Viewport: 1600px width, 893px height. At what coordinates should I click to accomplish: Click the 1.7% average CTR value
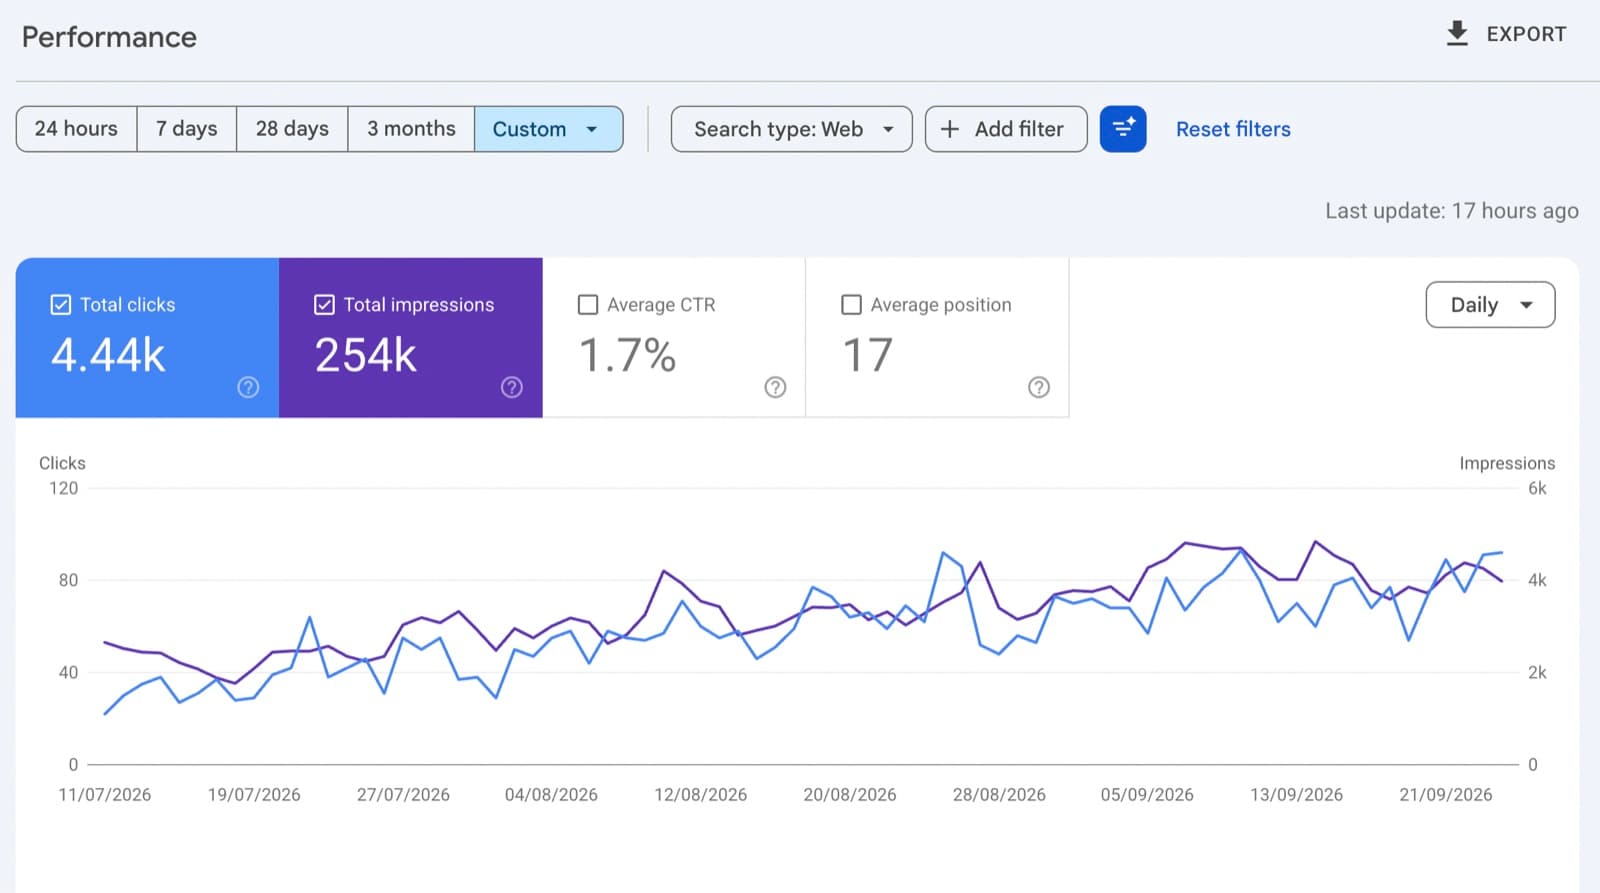pos(628,355)
